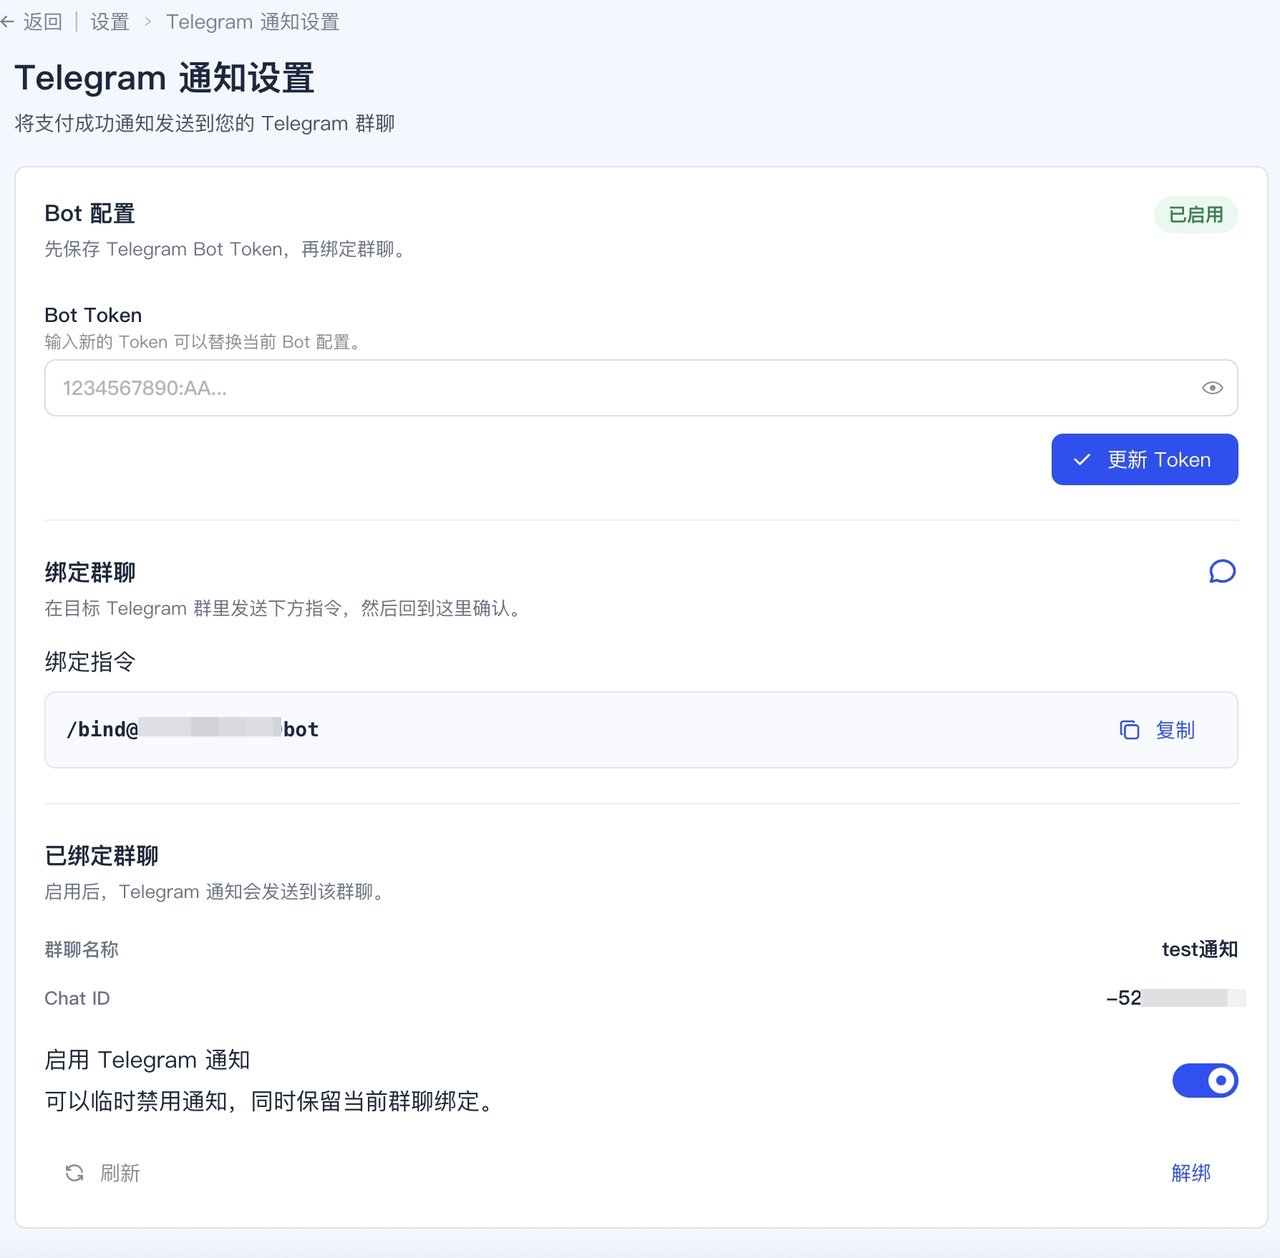1280x1258 pixels.
Task: Click the Chat ID value
Action: click(x=1175, y=998)
